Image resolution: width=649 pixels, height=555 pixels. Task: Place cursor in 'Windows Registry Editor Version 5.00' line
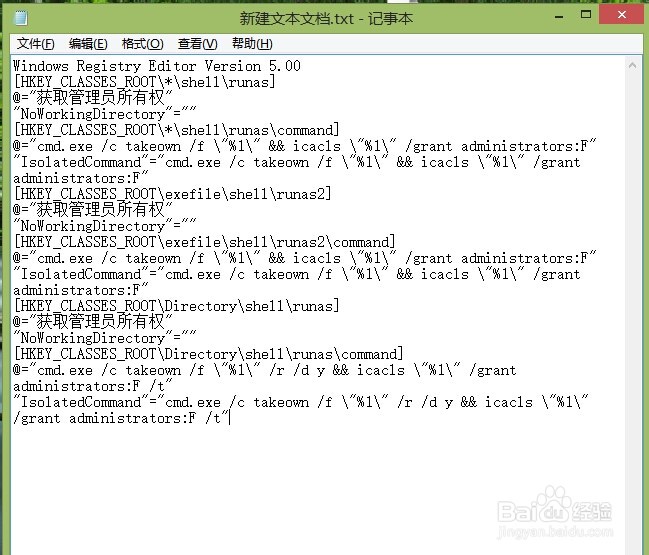(157, 66)
